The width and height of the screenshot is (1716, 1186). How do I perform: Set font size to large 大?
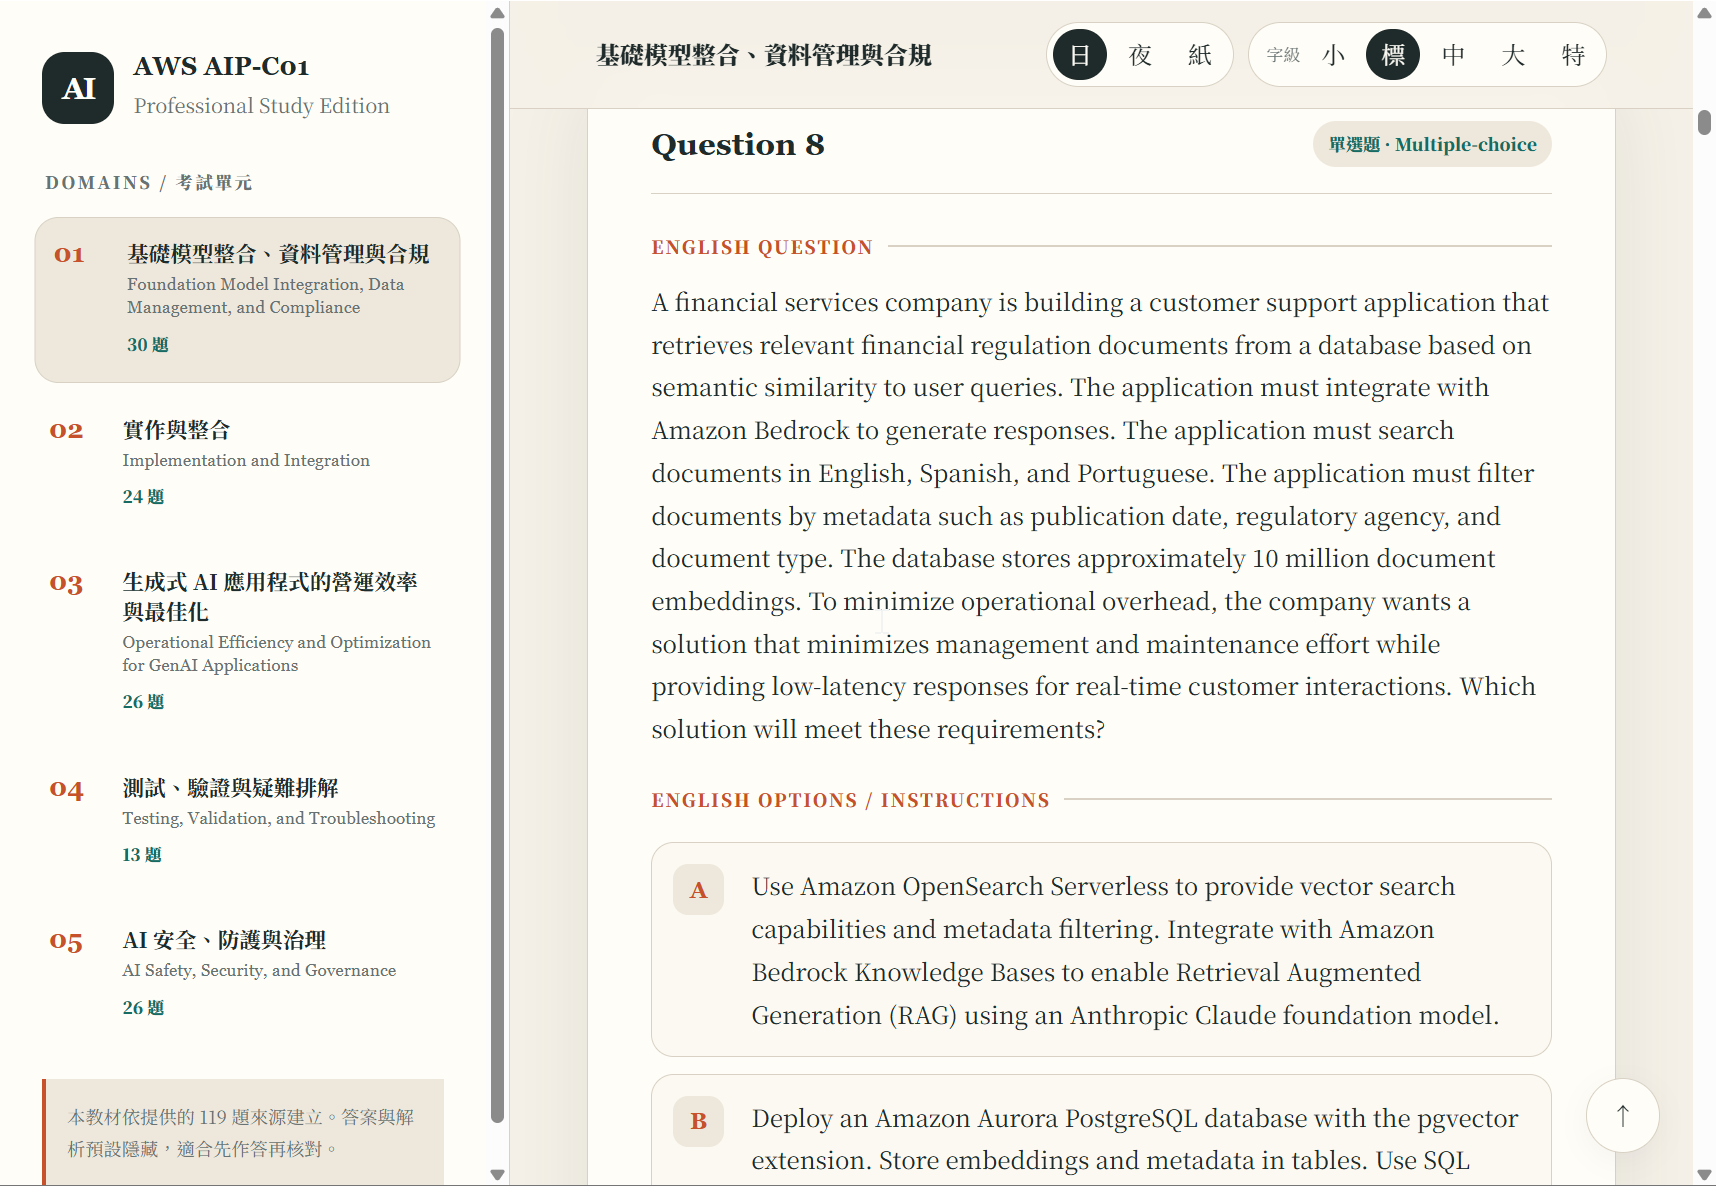point(1513,55)
